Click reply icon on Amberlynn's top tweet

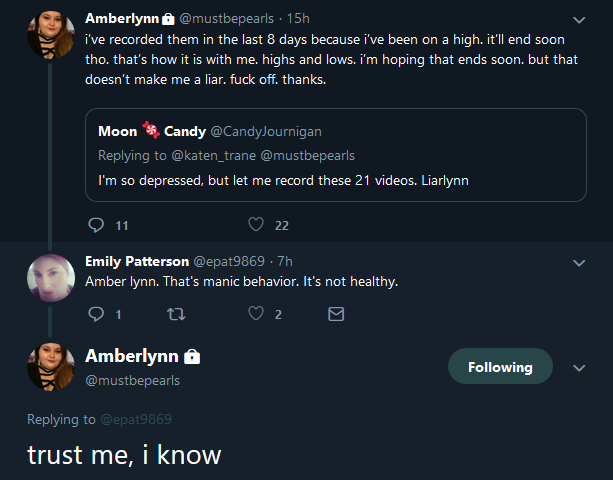[96, 225]
